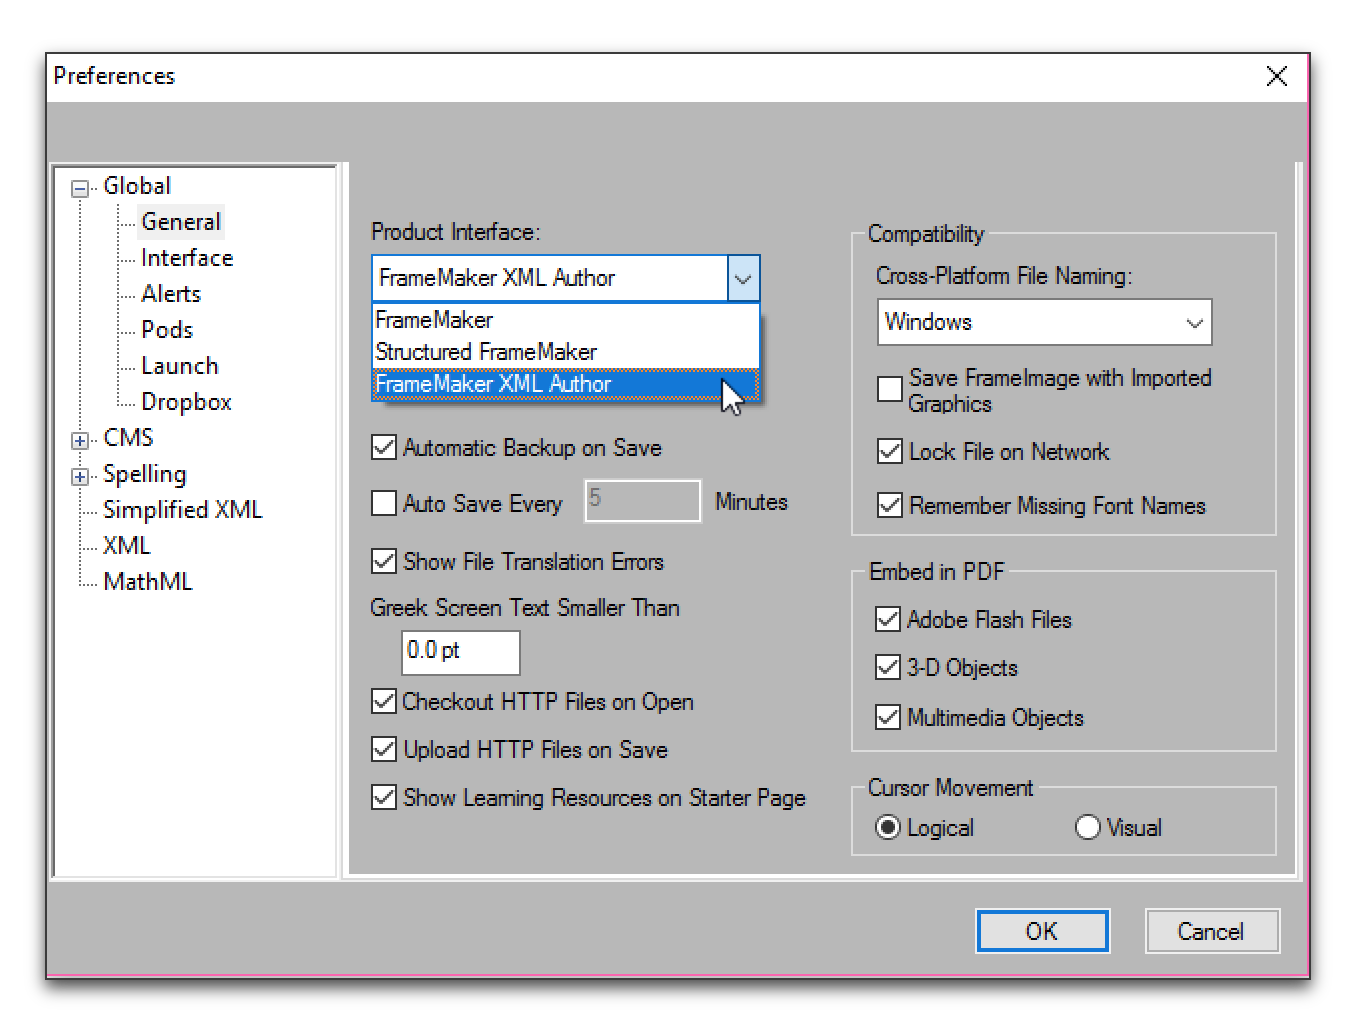
Task: Click the Global tree label
Action: pyautogui.click(x=137, y=186)
